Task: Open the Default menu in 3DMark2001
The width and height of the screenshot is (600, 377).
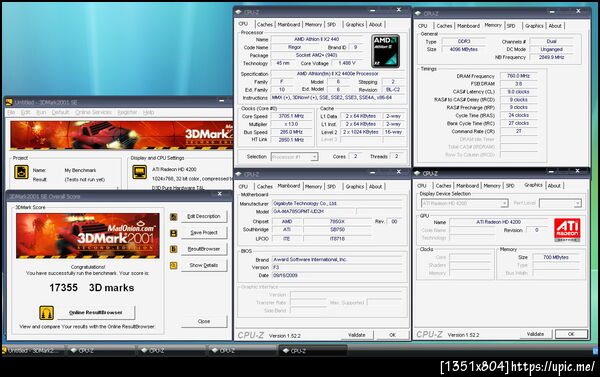Action: tap(60, 113)
